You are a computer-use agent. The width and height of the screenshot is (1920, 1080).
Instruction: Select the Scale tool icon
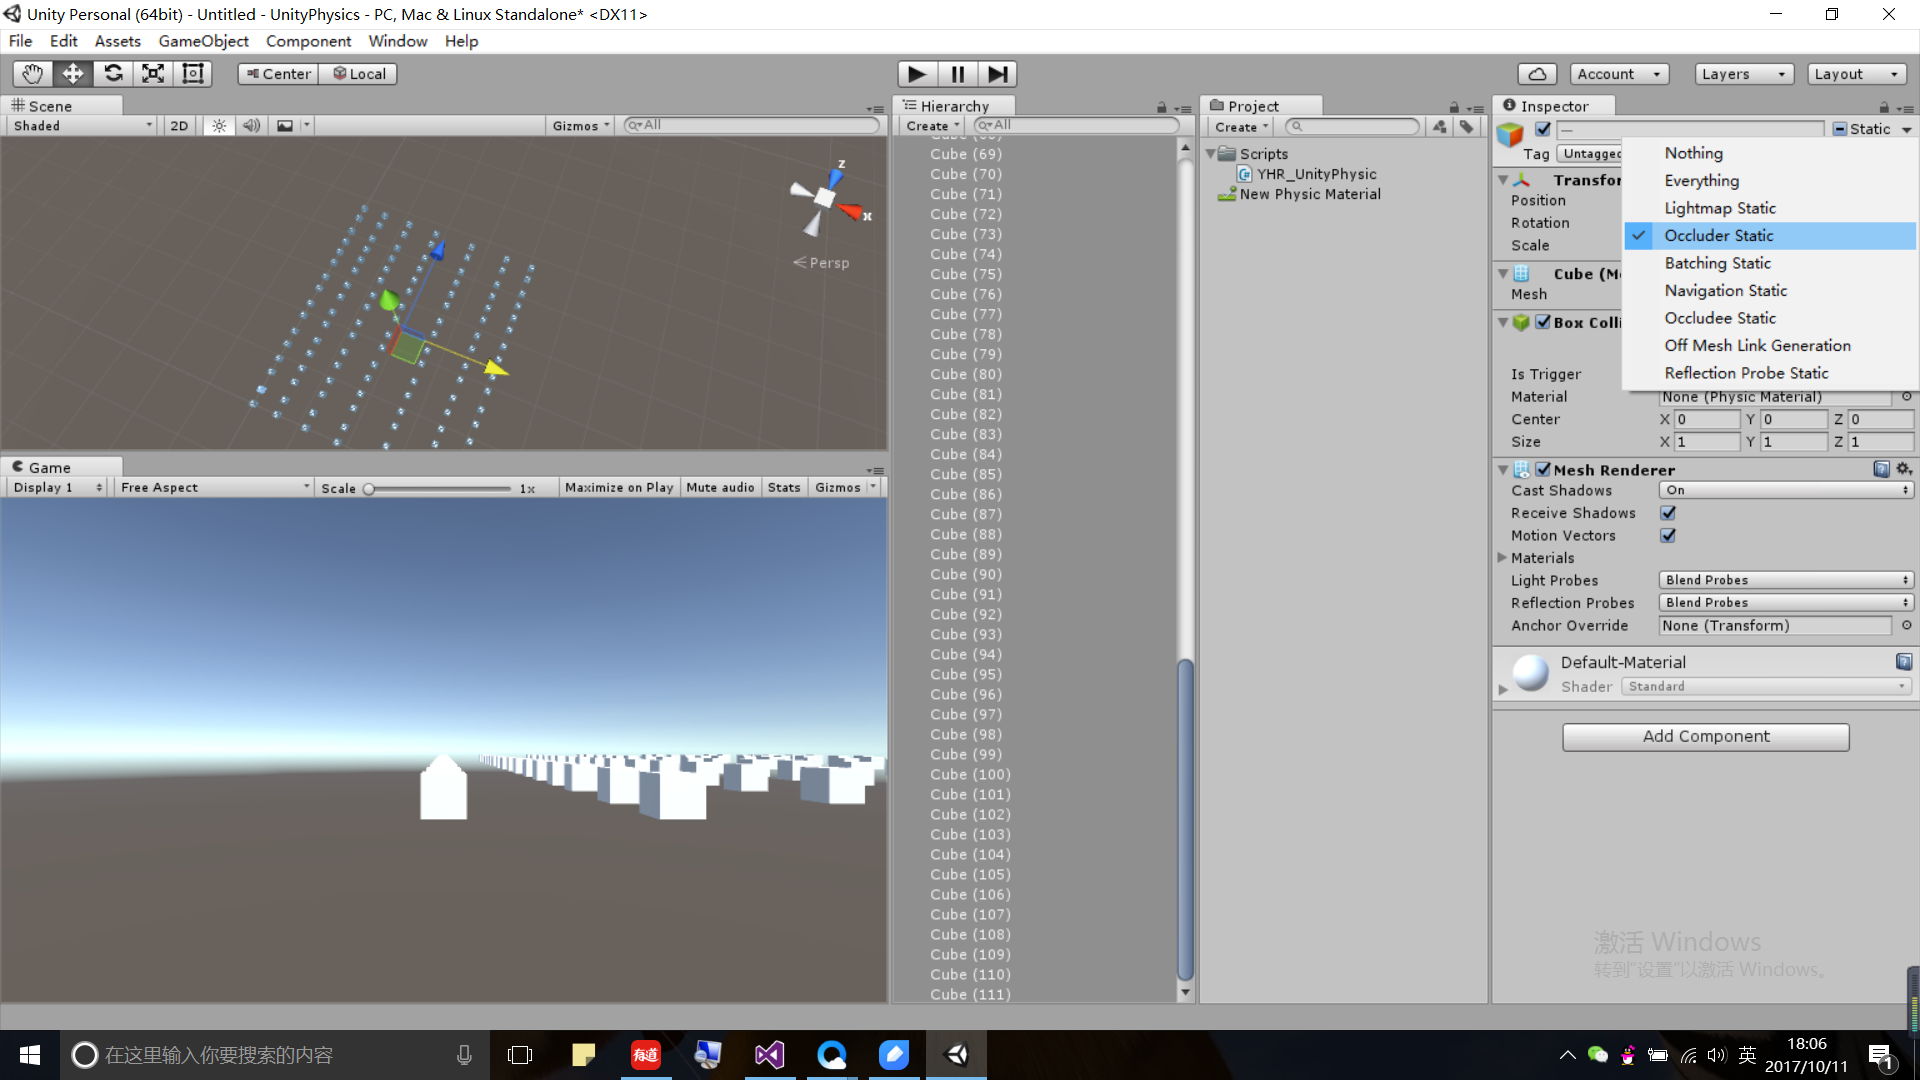click(x=153, y=74)
